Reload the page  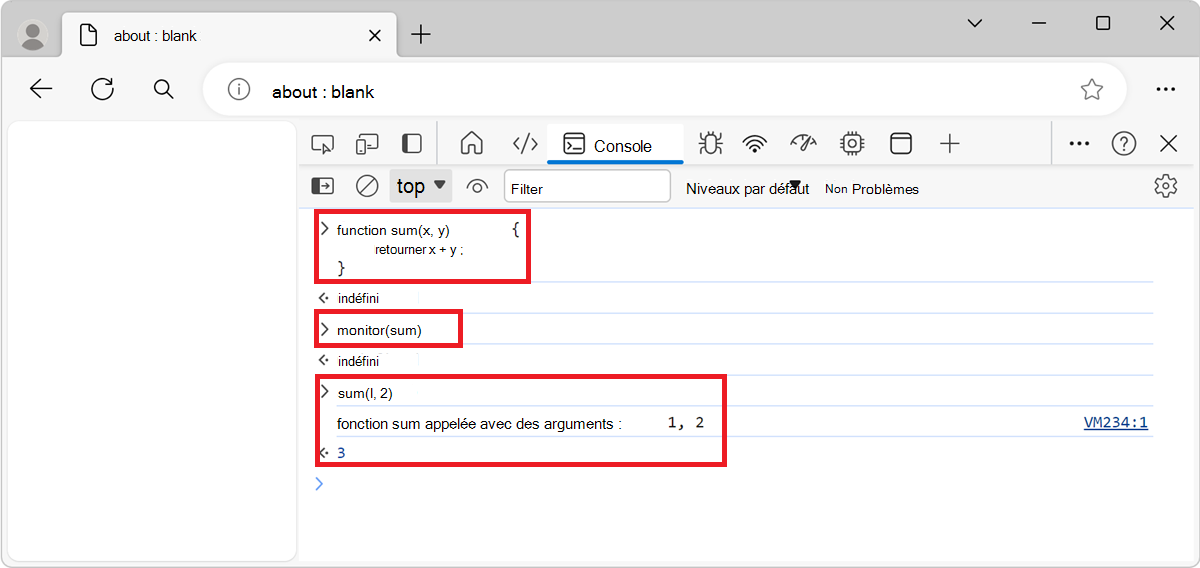pos(102,89)
